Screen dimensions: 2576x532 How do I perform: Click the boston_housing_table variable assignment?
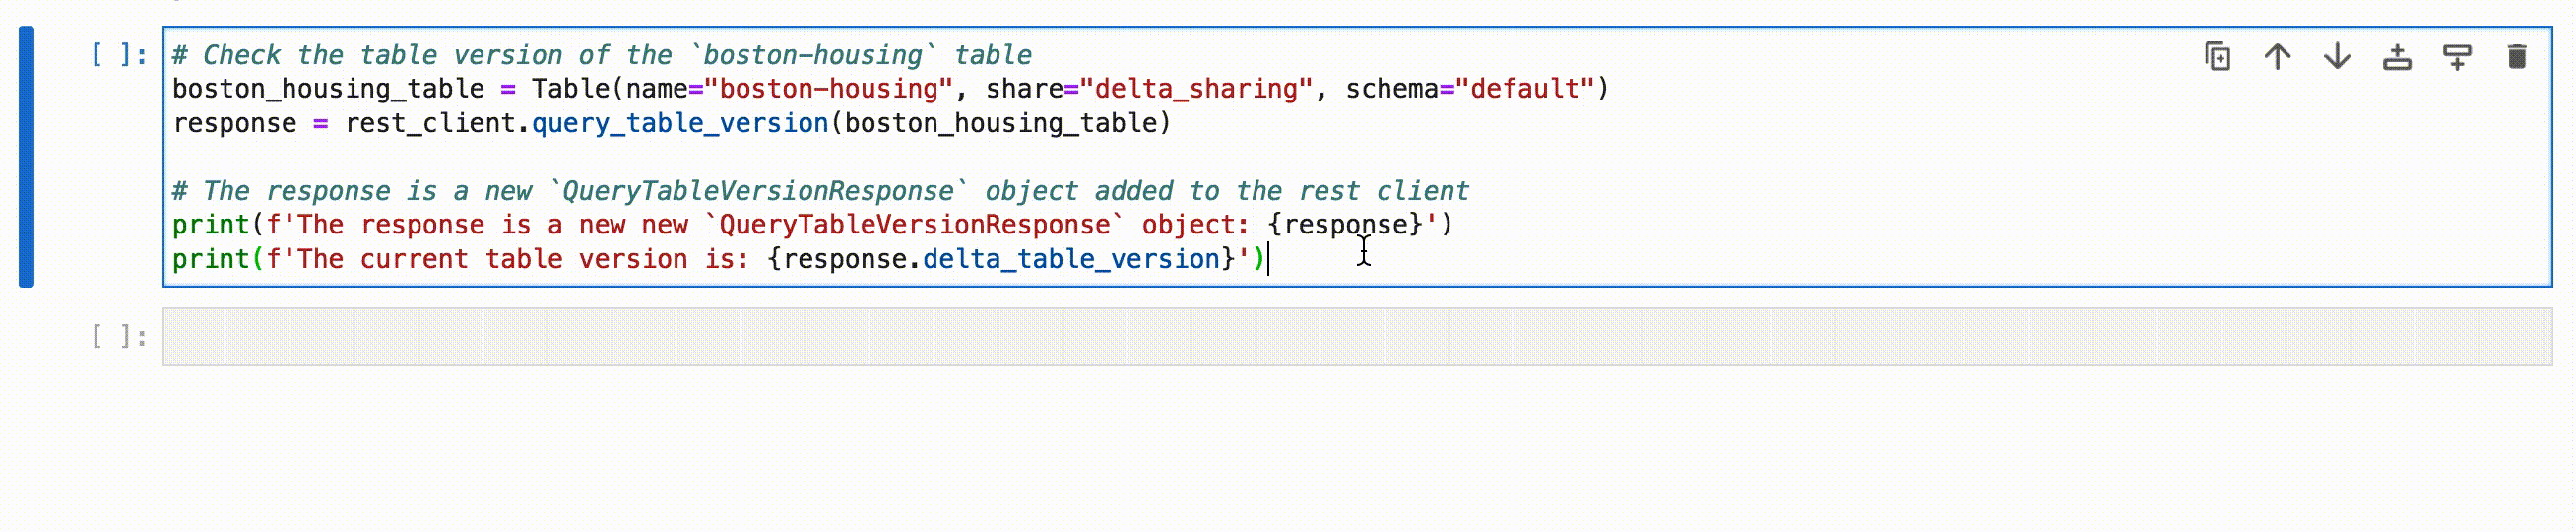(328, 90)
